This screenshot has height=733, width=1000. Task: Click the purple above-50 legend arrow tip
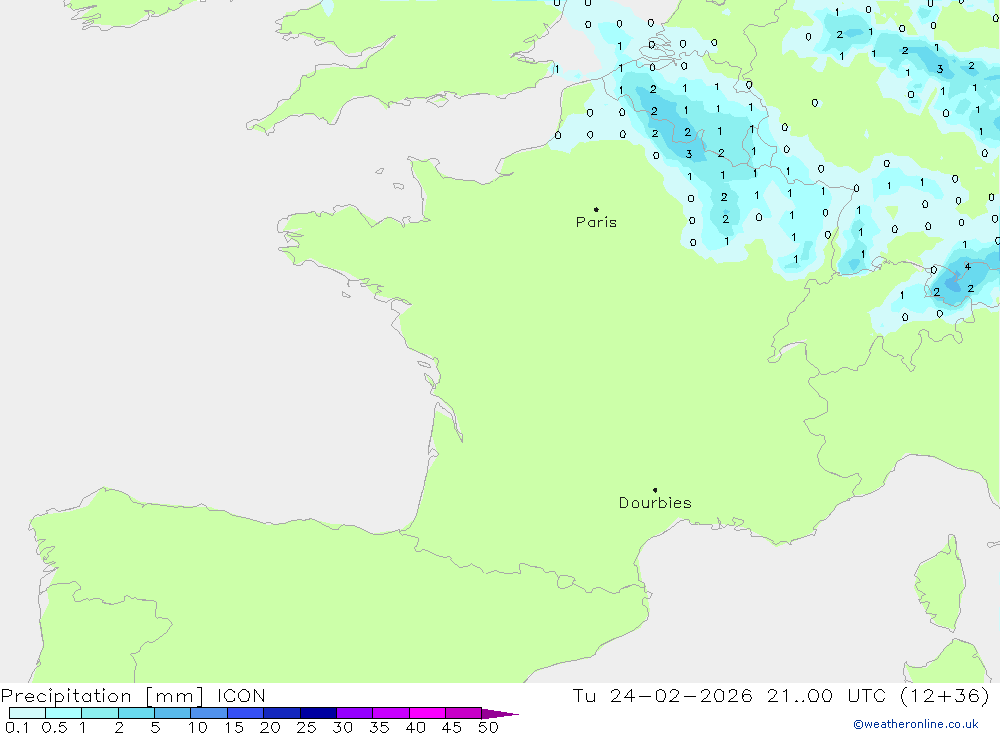coord(500,714)
